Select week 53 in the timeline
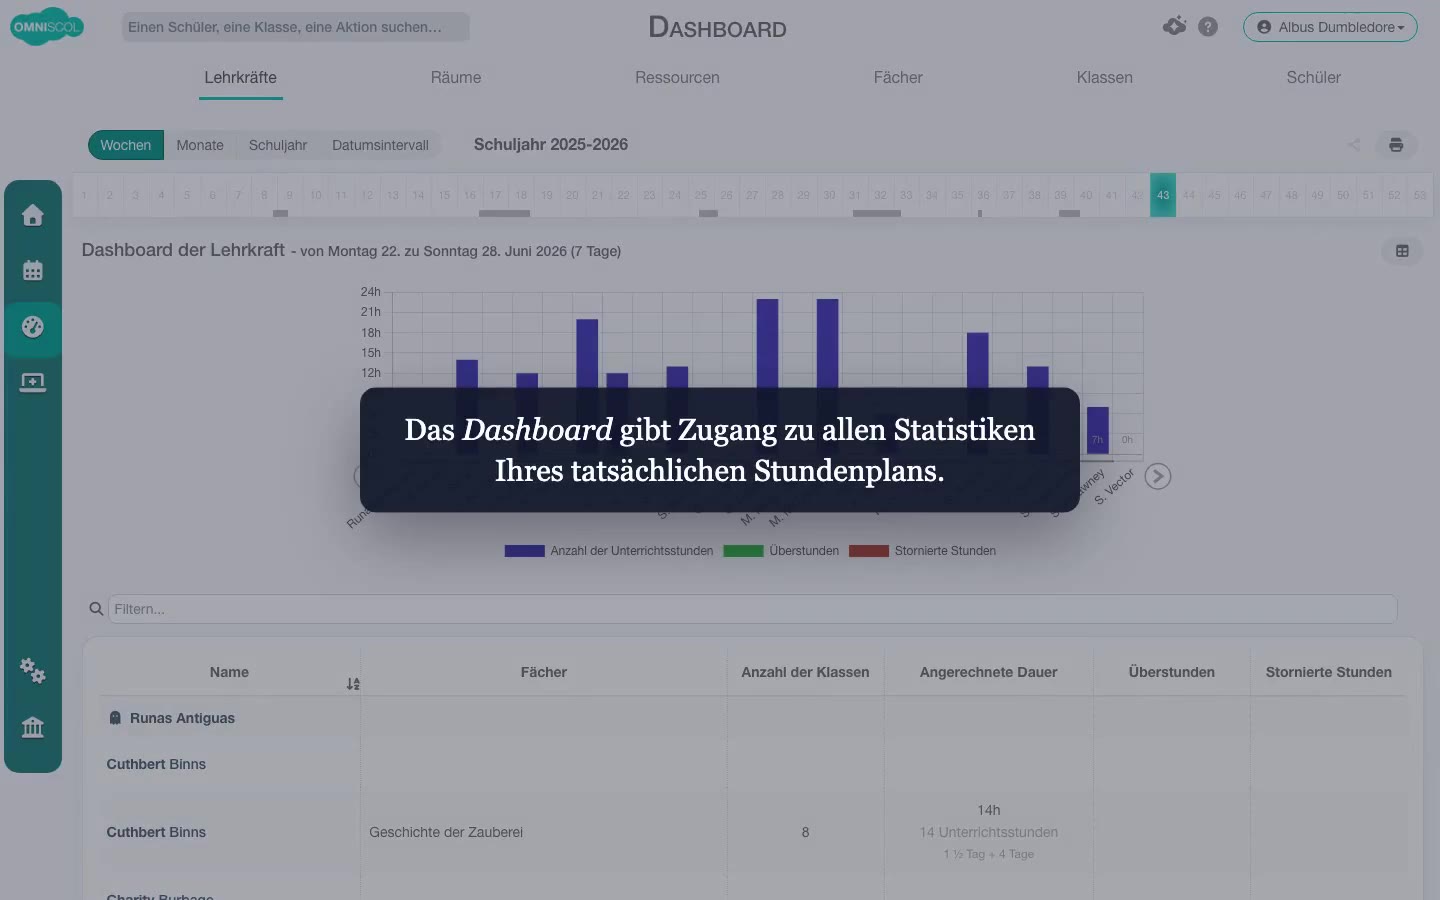 1420,195
